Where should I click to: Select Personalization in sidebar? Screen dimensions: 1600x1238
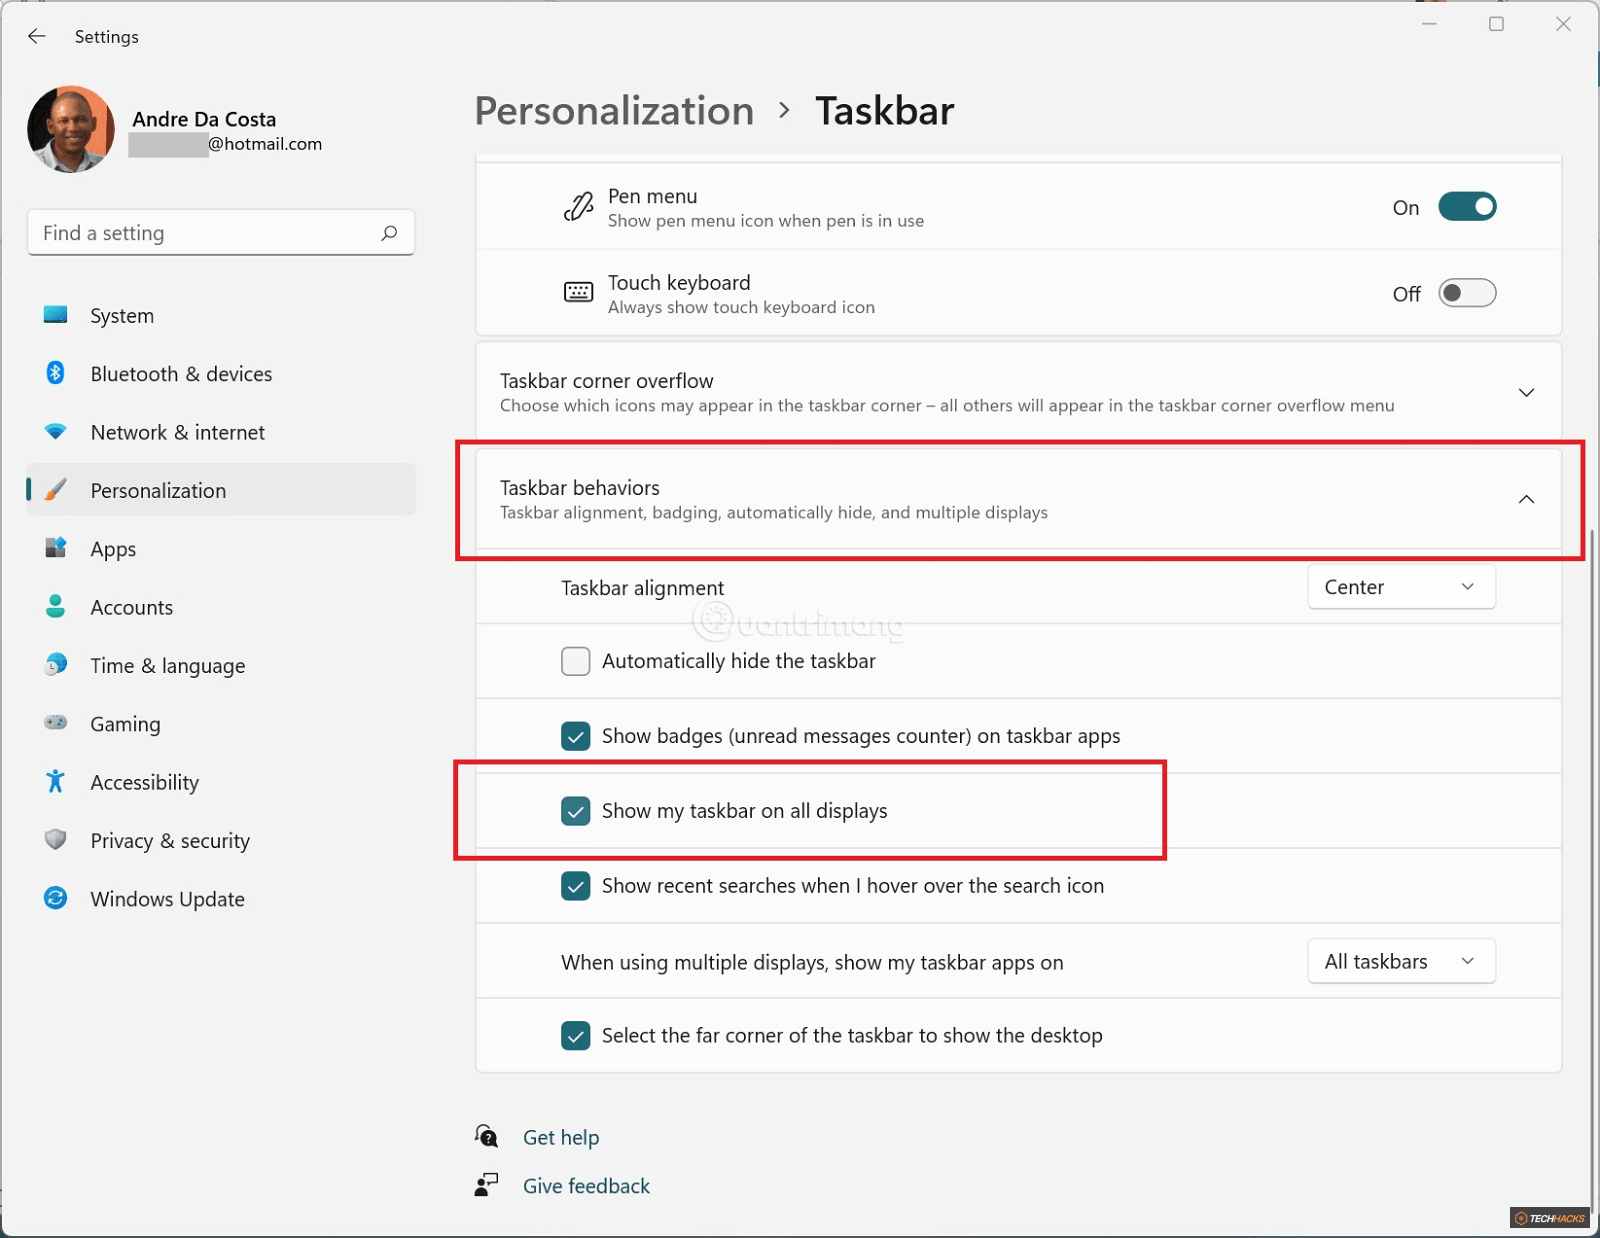(221, 490)
